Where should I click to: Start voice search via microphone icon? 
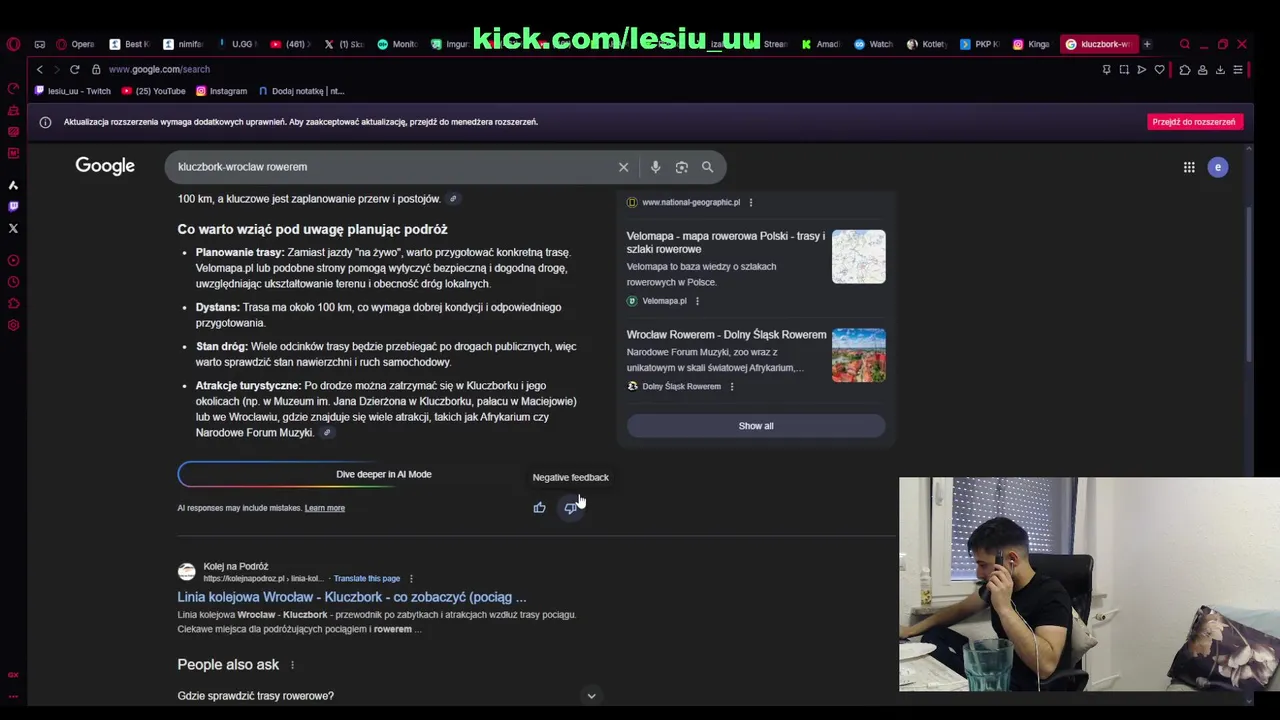[655, 167]
